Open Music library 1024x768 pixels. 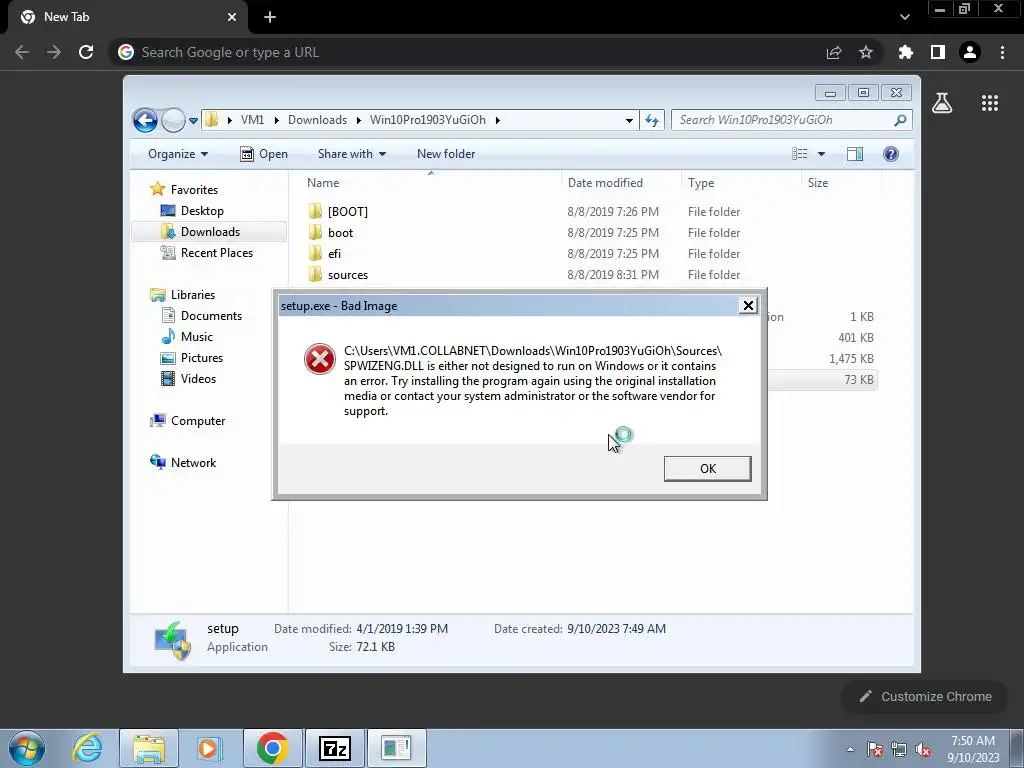click(197, 337)
